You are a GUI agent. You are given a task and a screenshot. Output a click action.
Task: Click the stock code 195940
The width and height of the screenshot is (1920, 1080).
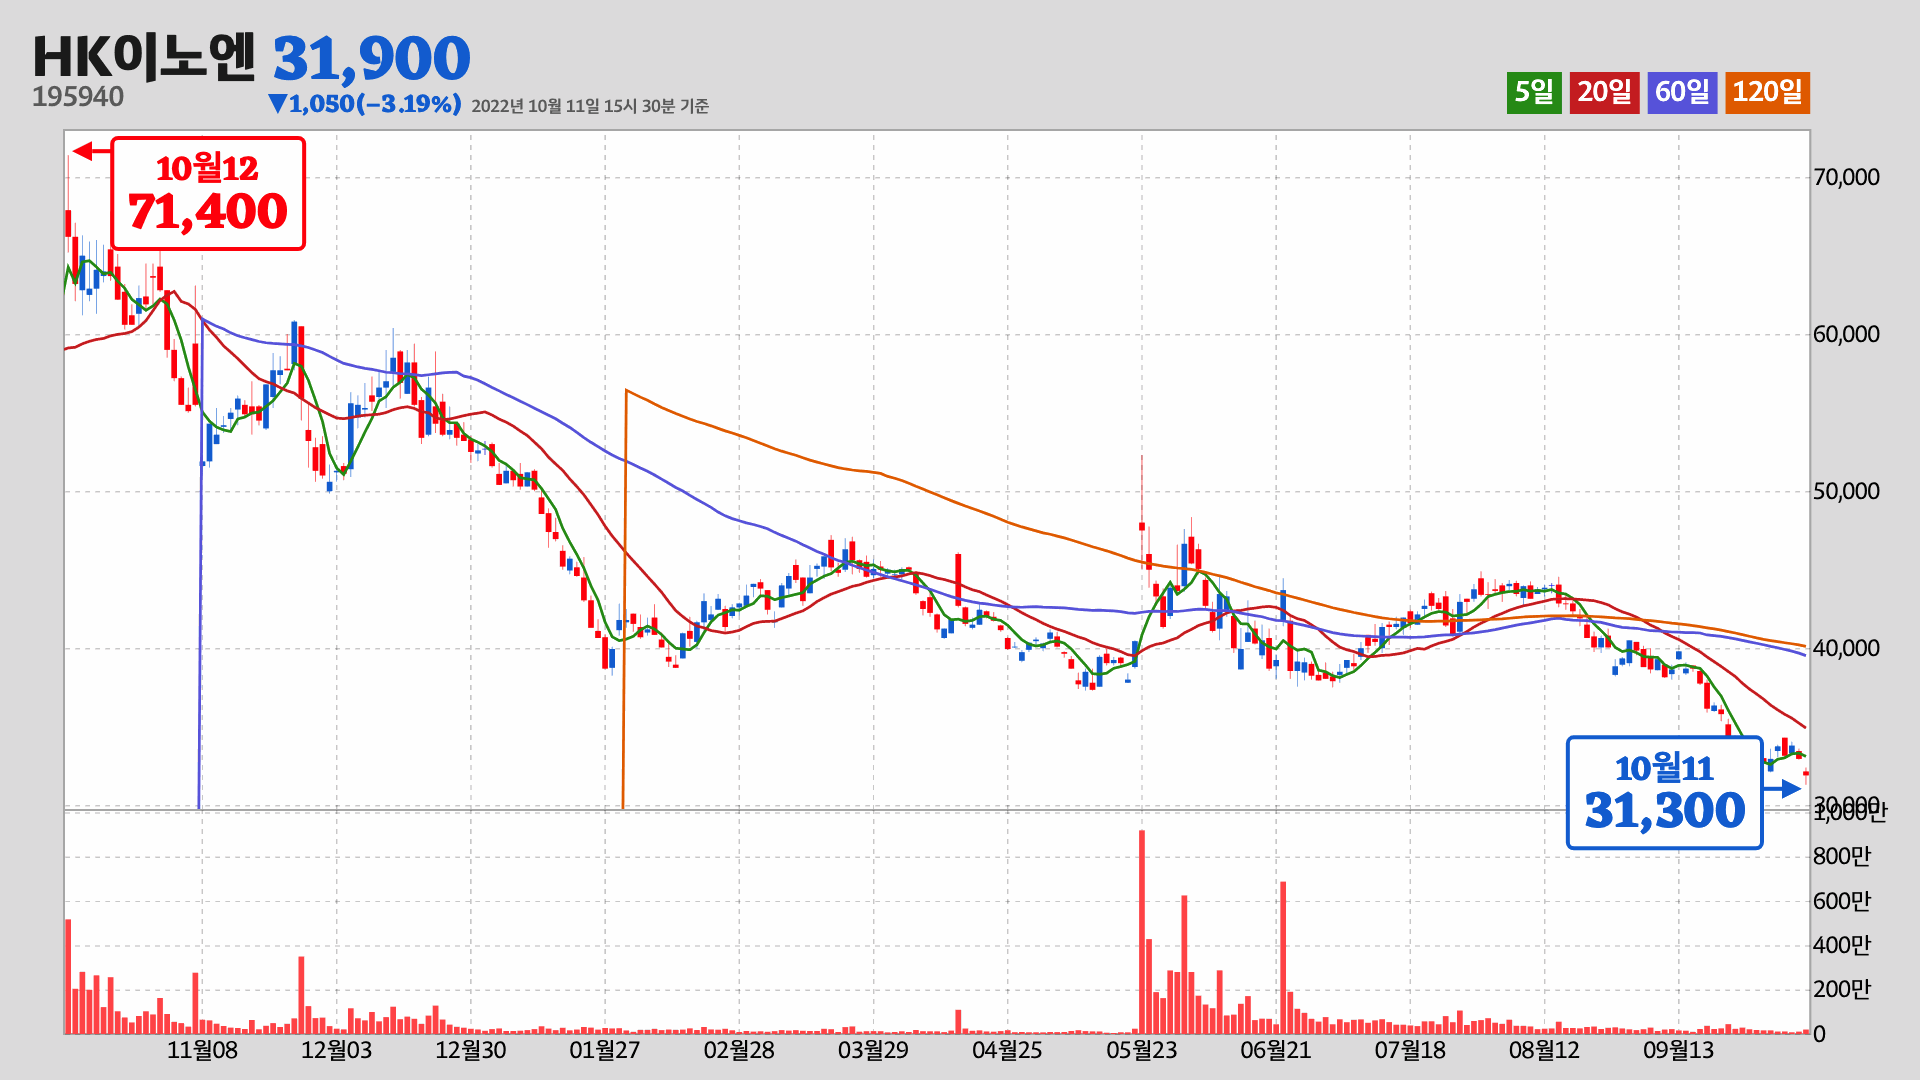point(78,97)
